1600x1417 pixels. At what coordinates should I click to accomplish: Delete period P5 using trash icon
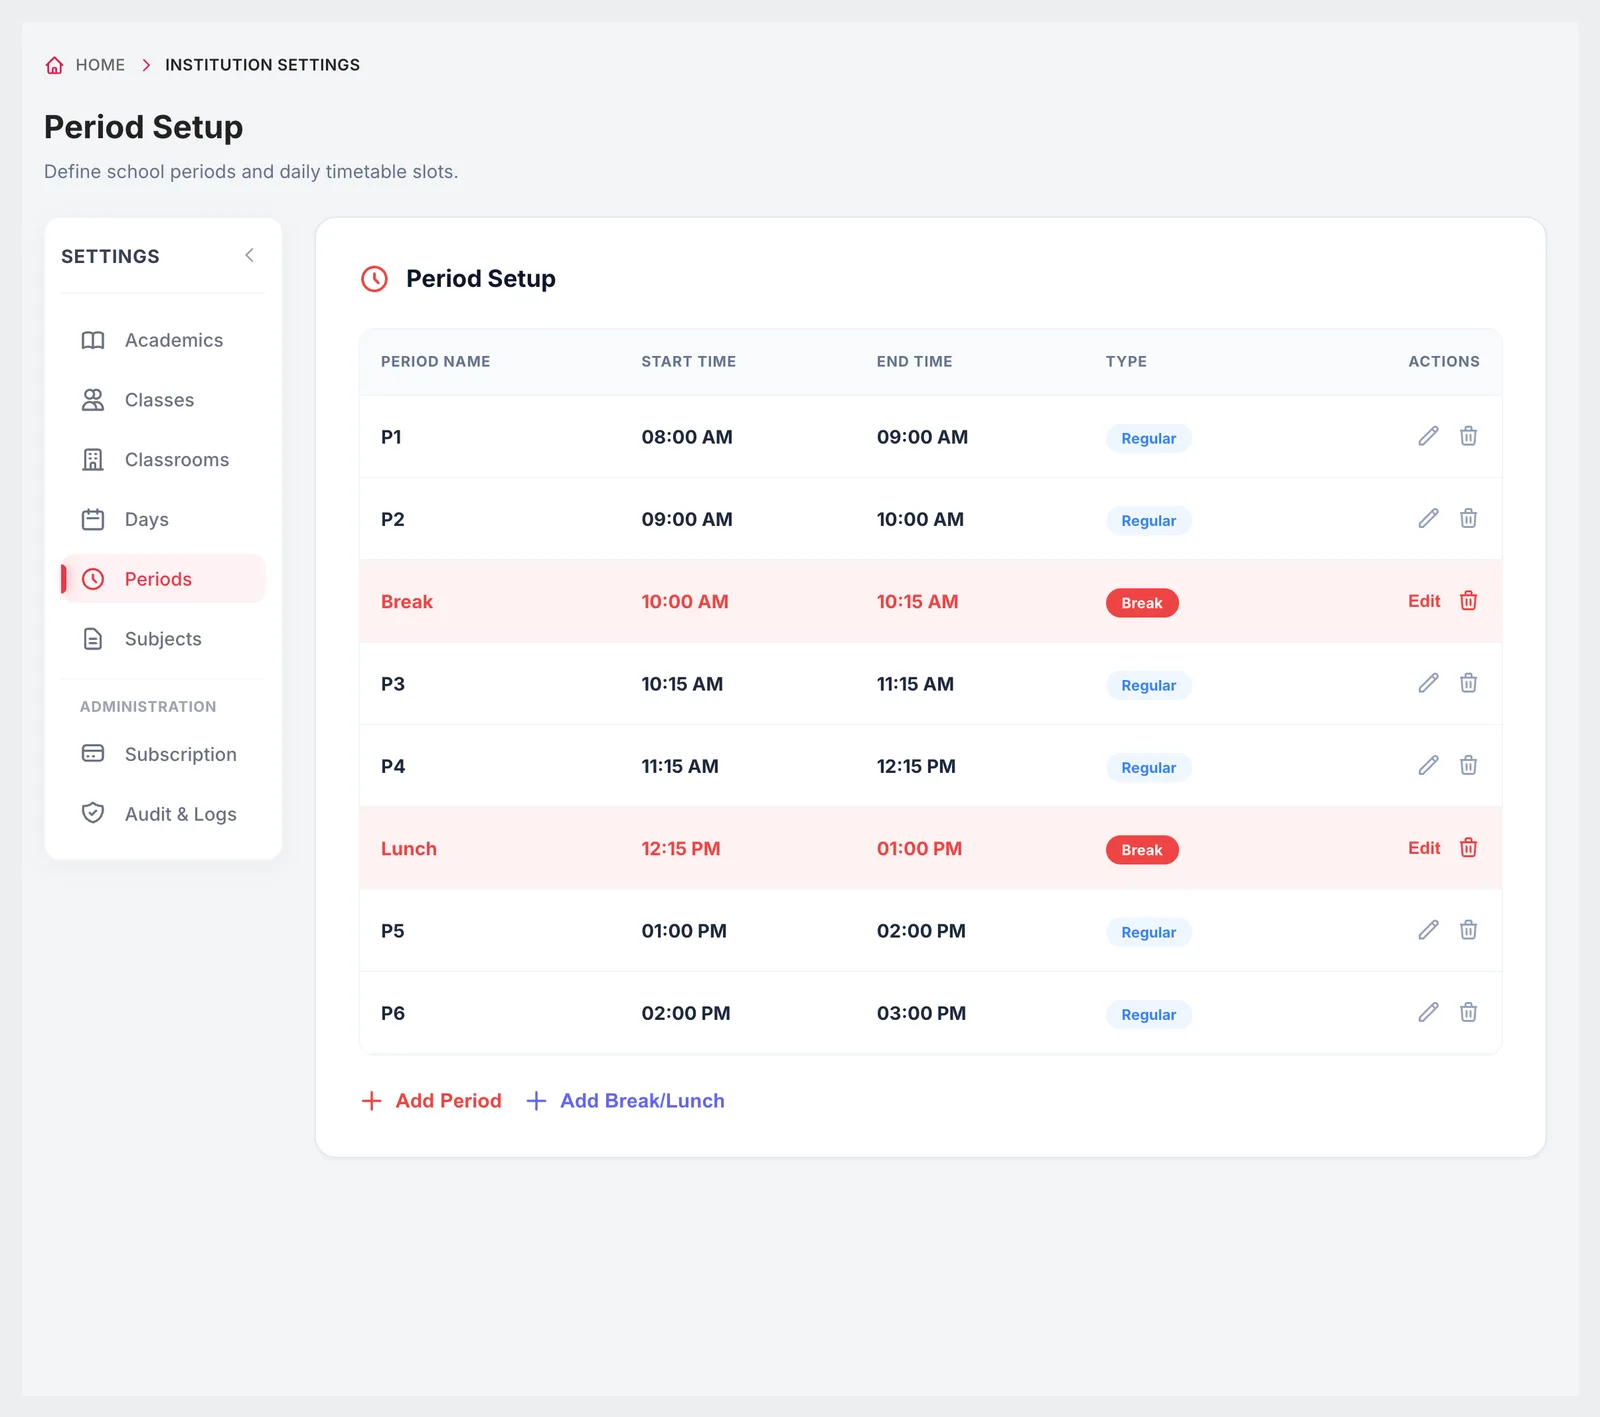click(1468, 930)
